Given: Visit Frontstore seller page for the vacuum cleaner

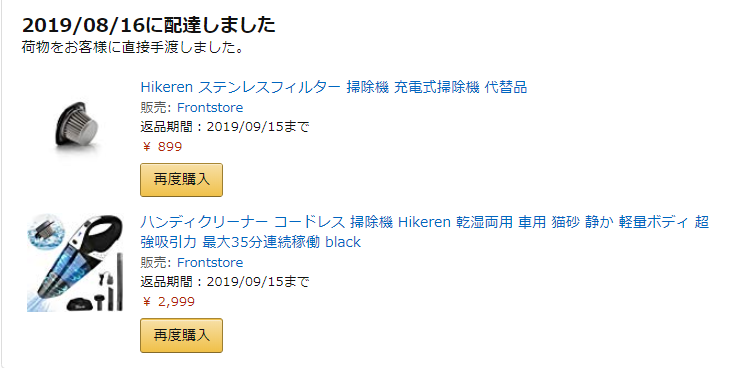Looking at the screenshot, I should tap(210, 263).
